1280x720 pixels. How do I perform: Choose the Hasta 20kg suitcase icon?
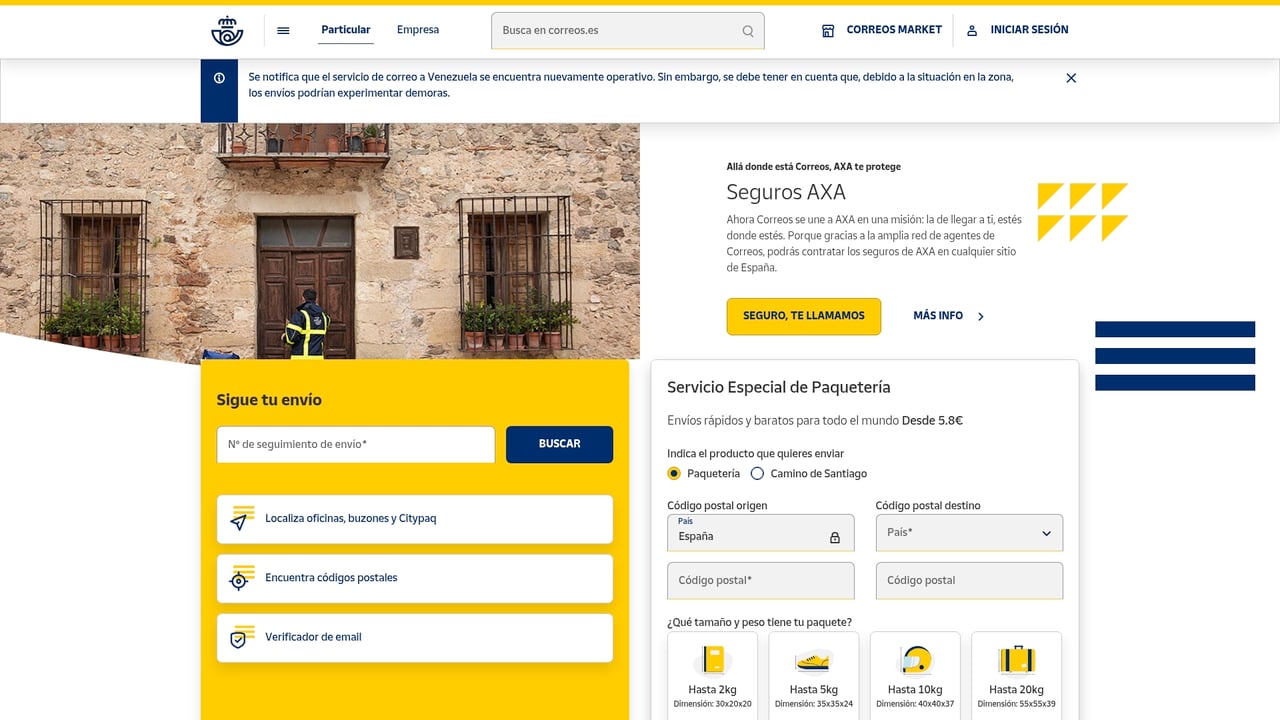pos(1016,661)
